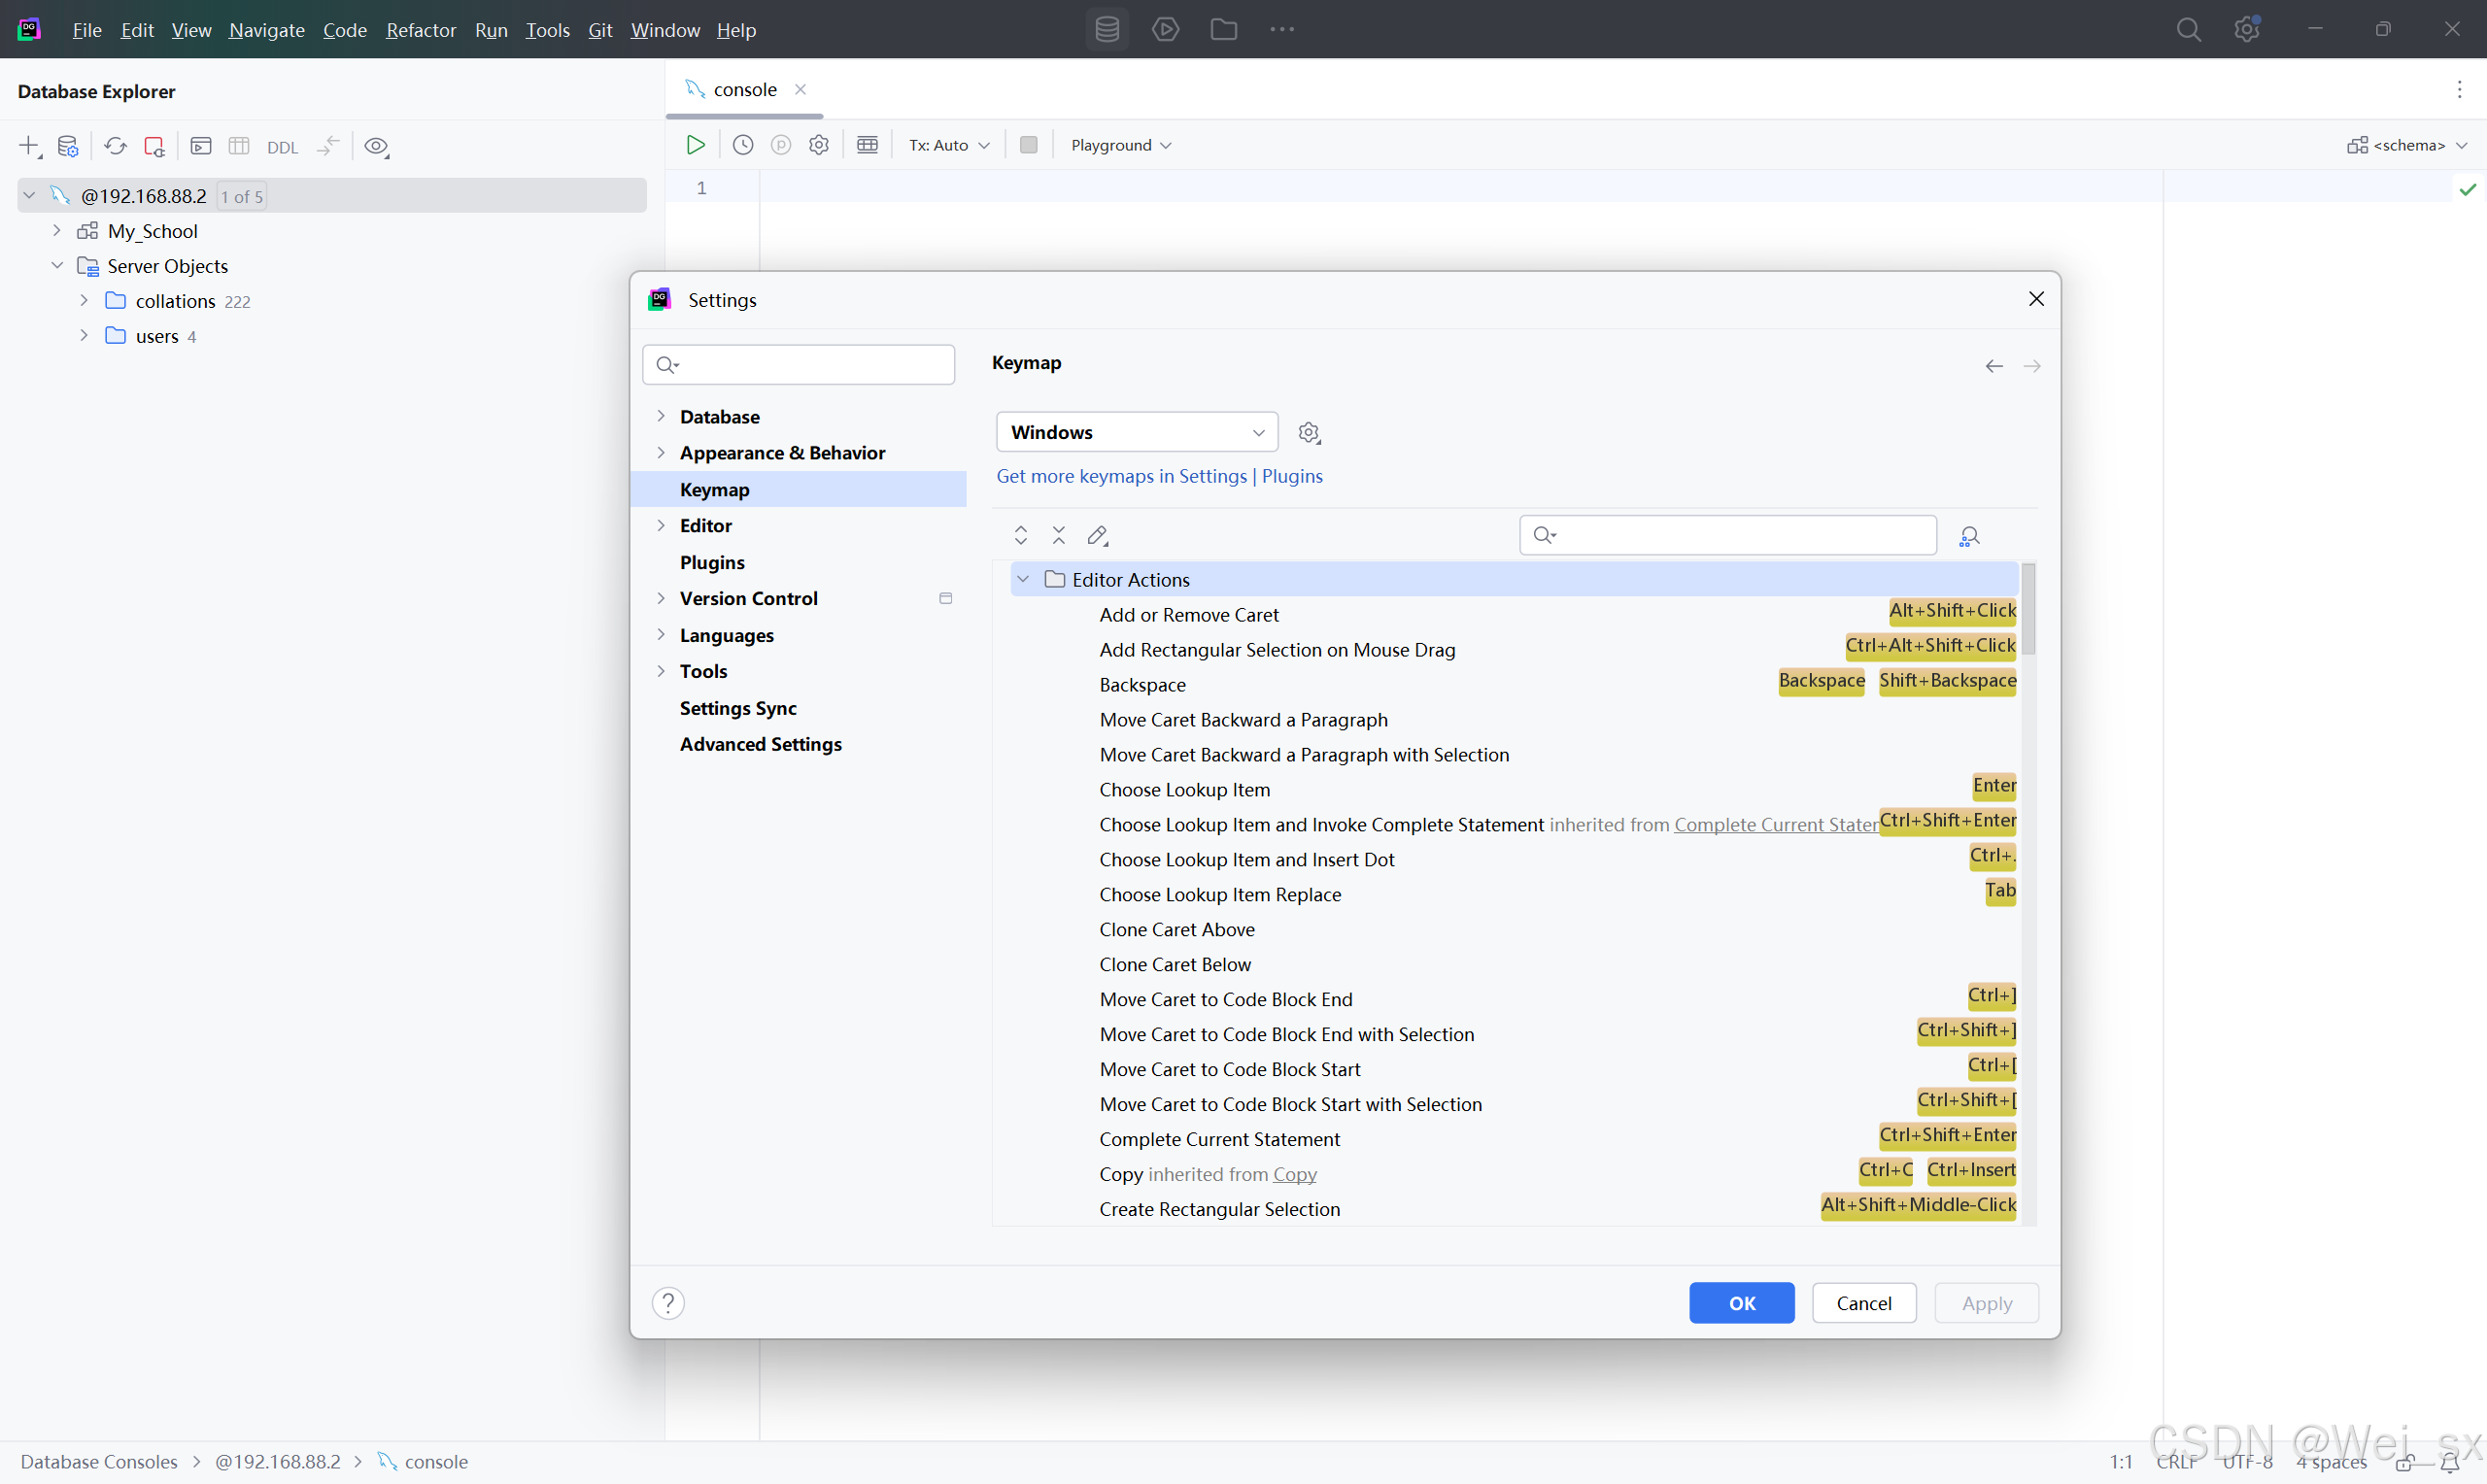2487x1484 pixels.
Task: Open the Navigate menu
Action: click(267, 30)
